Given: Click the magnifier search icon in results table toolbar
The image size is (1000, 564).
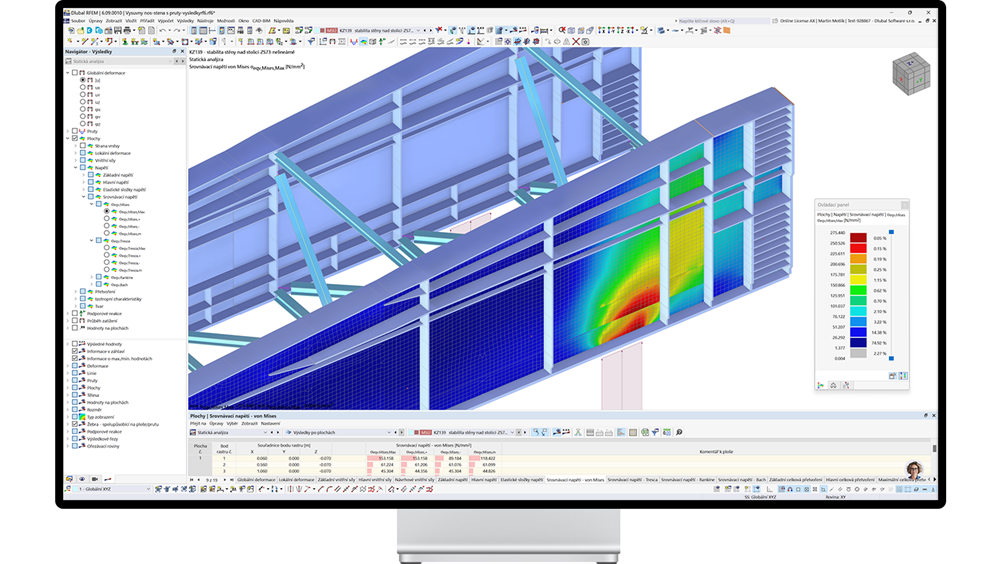Looking at the screenshot, I should [x=679, y=432].
